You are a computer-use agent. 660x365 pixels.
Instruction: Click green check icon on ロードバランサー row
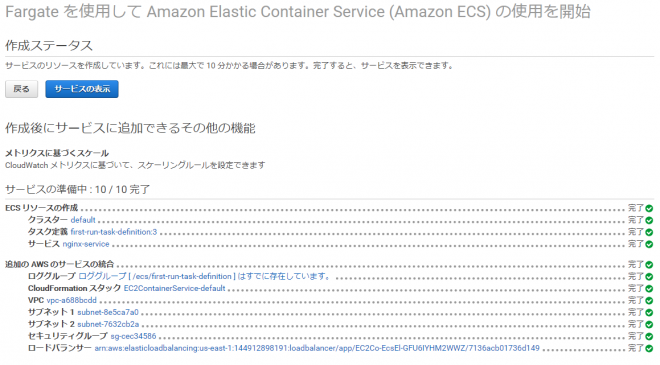coord(649,349)
